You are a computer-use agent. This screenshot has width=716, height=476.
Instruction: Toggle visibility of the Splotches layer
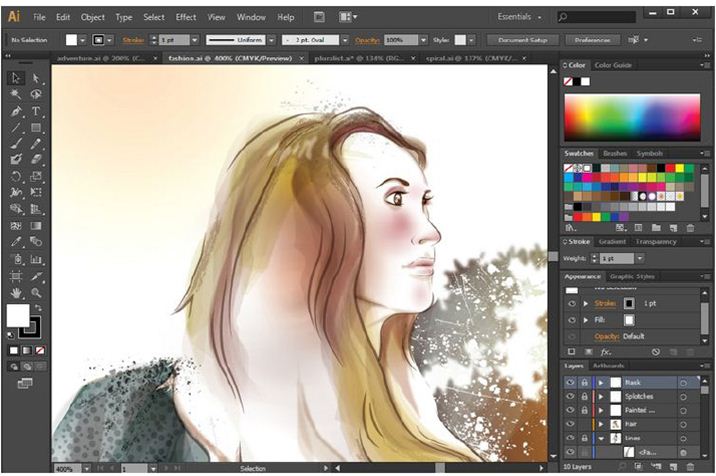[x=570, y=397]
